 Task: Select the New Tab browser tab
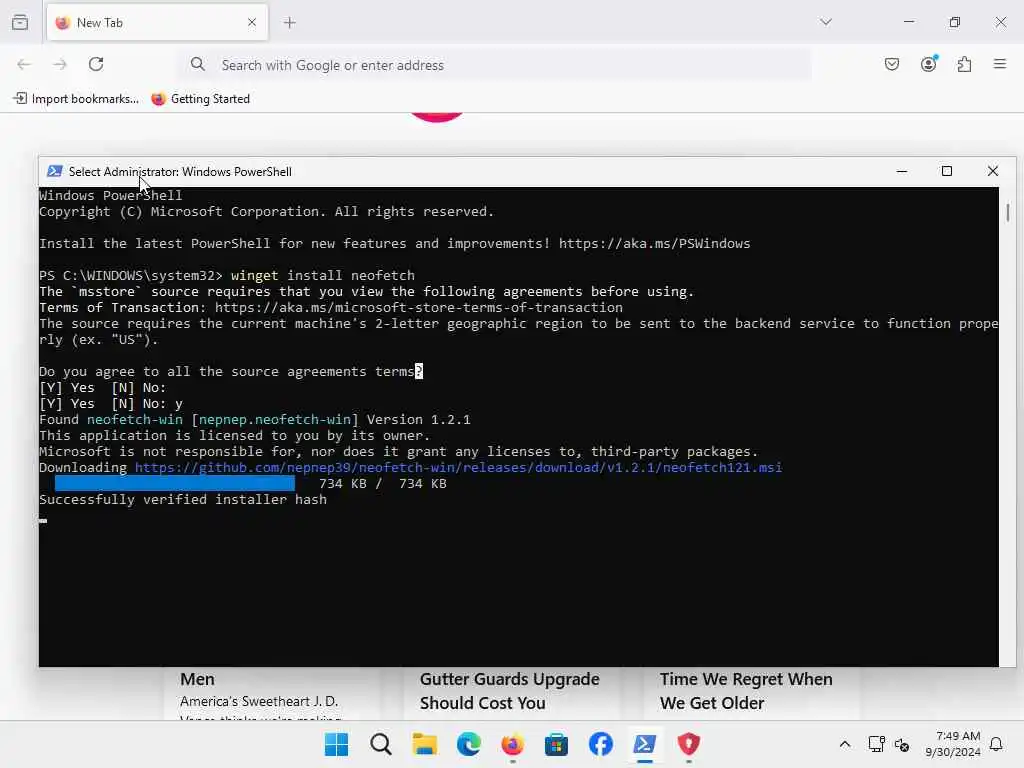click(x=157, y=22)
